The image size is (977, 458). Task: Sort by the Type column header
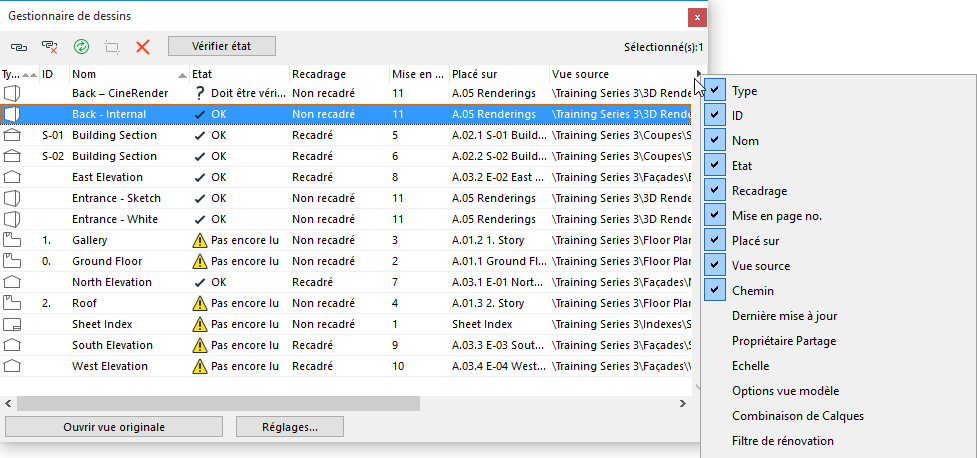coord(20,74)
